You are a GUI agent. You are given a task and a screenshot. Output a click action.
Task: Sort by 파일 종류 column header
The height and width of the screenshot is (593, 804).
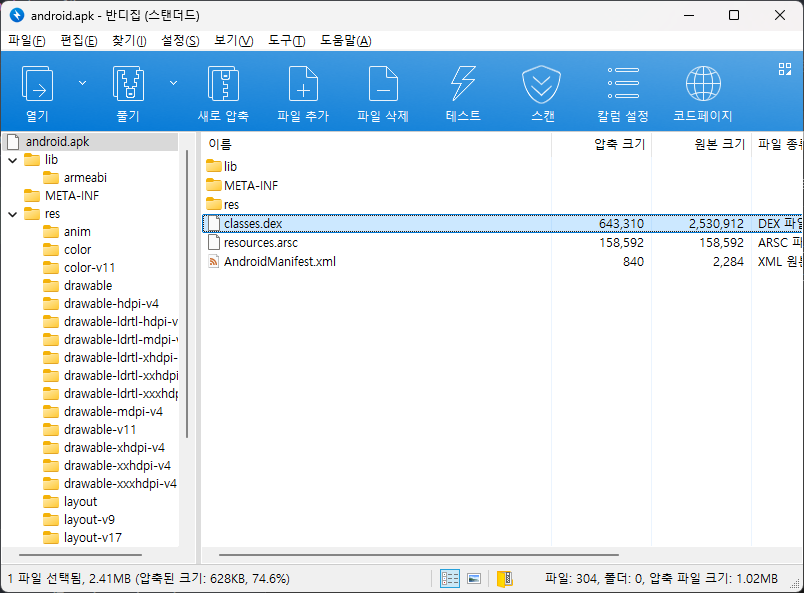pyautogui.click(x=778, y=145)
